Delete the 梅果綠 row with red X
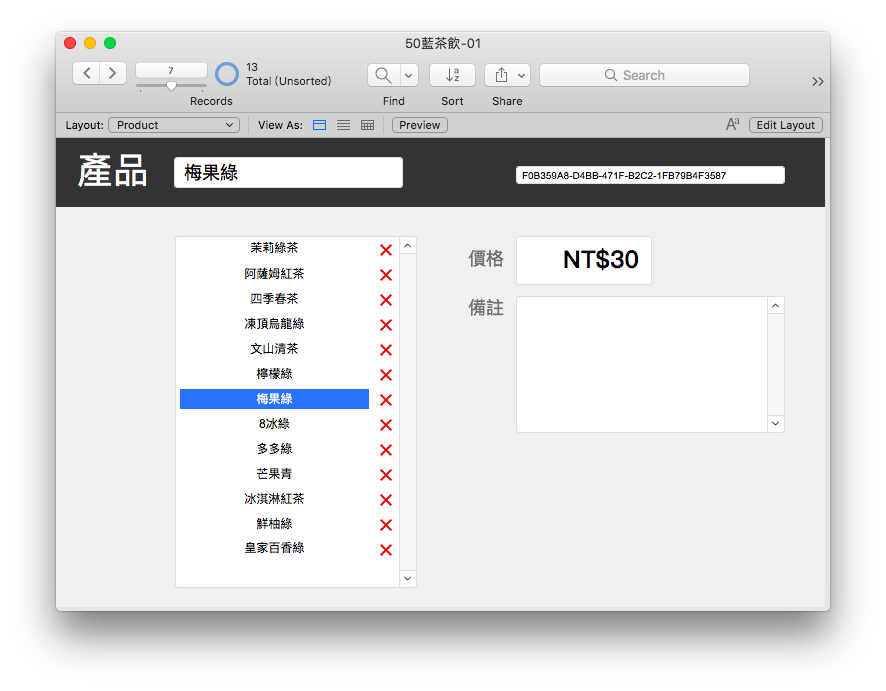This screenshot has width=886, height=691. [x=386, y=400]
